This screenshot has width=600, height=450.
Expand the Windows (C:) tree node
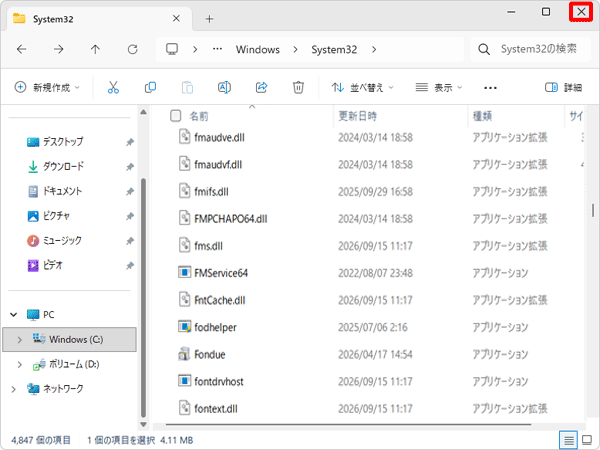(20, 339)
